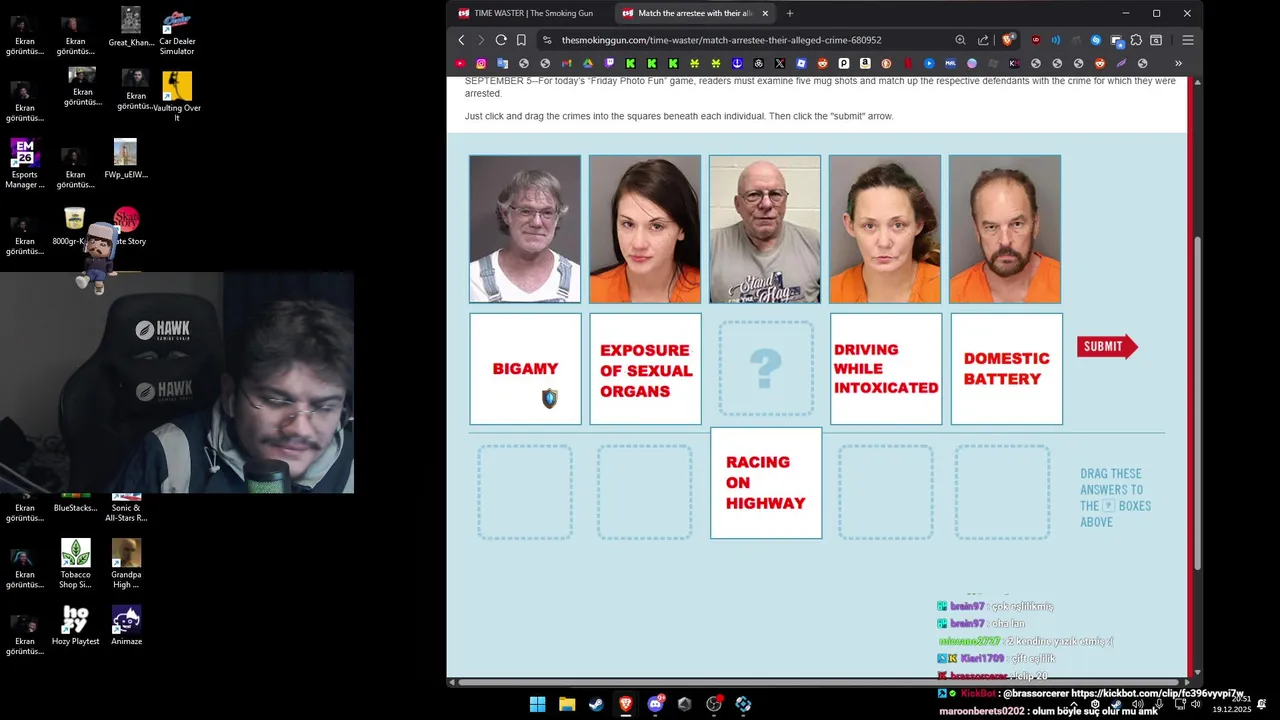Select the BIGAMY crime card
This screenshot has width=1280, height=720.
525,369
